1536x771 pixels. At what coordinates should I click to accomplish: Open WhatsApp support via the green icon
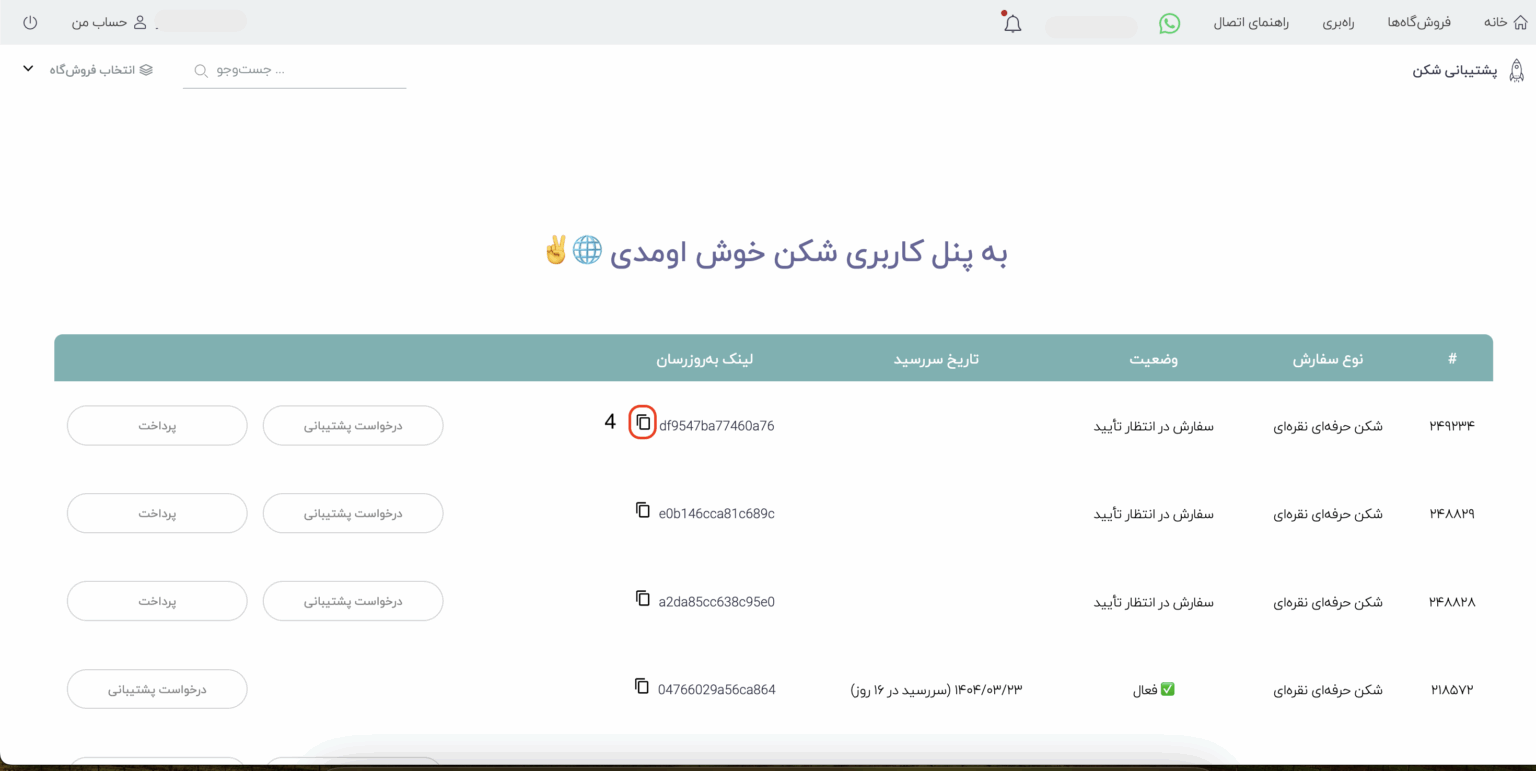[1170, 21]
